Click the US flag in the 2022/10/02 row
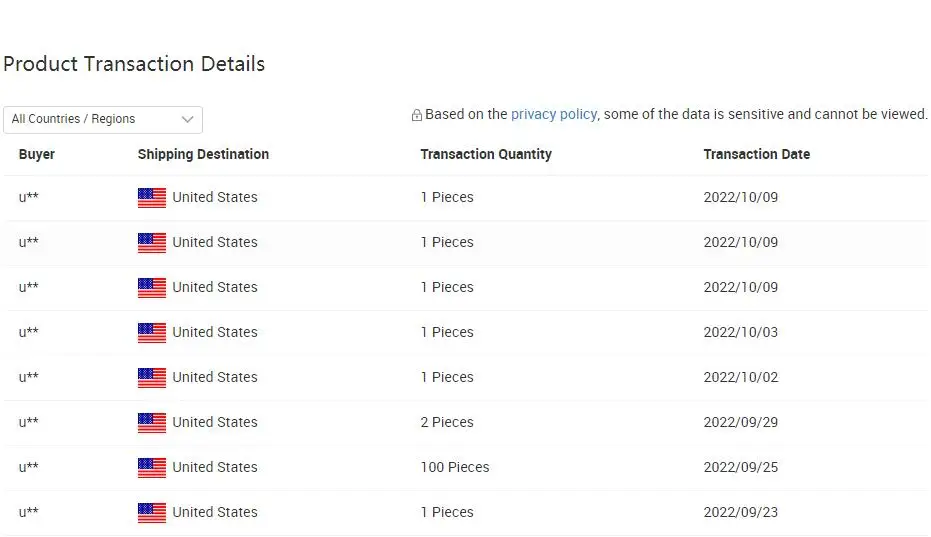The width and height of the screenshot is (931, 537). [152, 378]
